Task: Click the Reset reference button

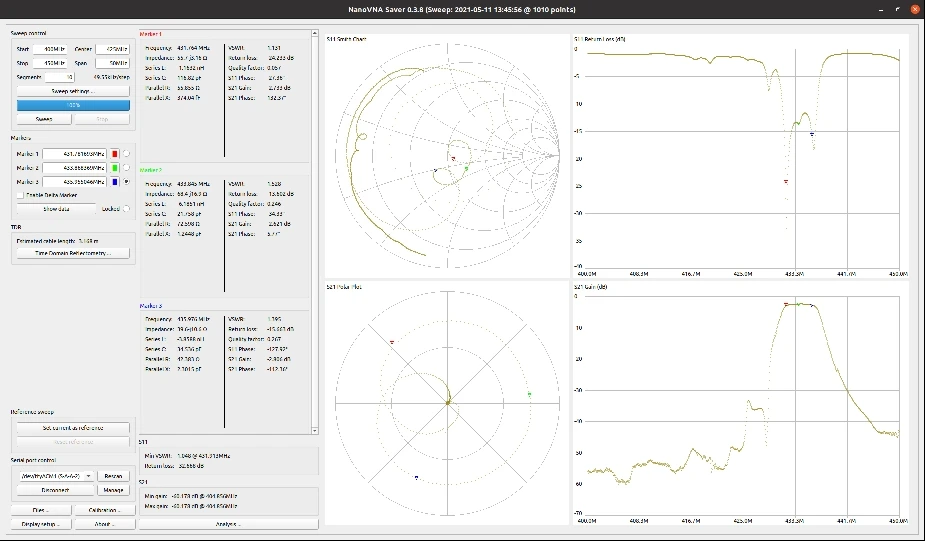Action: pyautogui.click(x=73, y=442)
